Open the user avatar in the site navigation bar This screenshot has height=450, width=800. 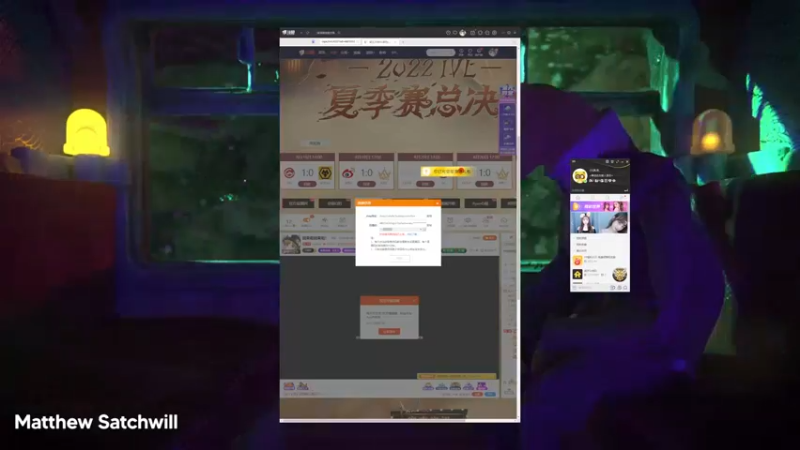(x=493, y=53)
